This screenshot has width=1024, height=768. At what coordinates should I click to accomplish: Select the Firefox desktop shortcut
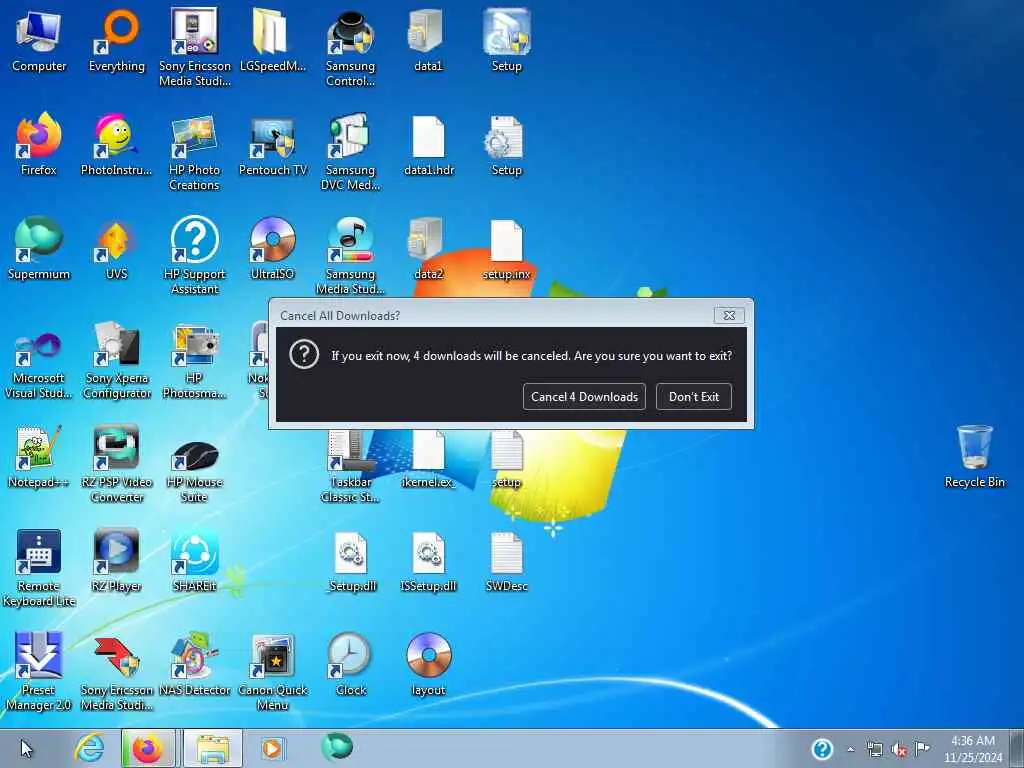click(x=39, y=145)
